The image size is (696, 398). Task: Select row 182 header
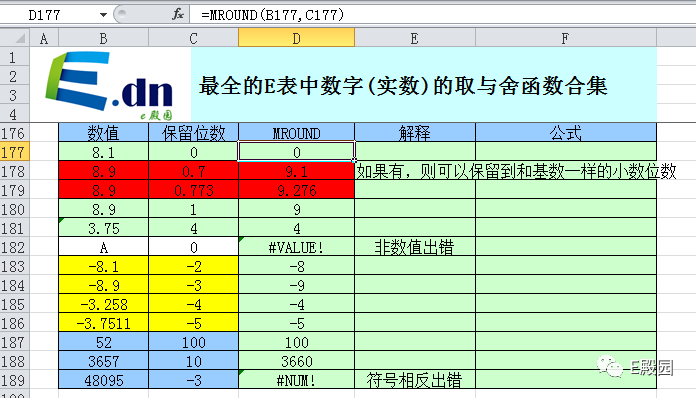pos(15,247)
